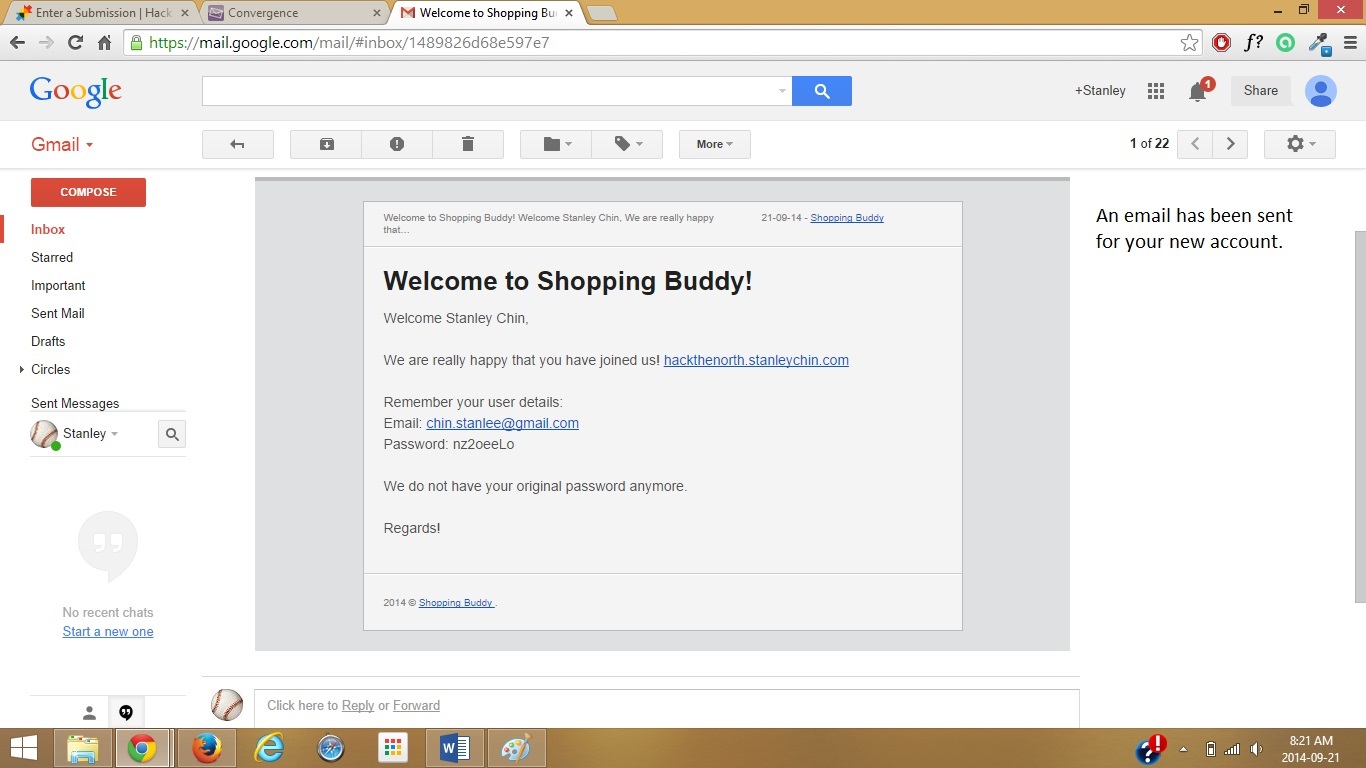Screen dimensions: 1366x768
Task: Open Inbox folder
Action: coord(48,229)
